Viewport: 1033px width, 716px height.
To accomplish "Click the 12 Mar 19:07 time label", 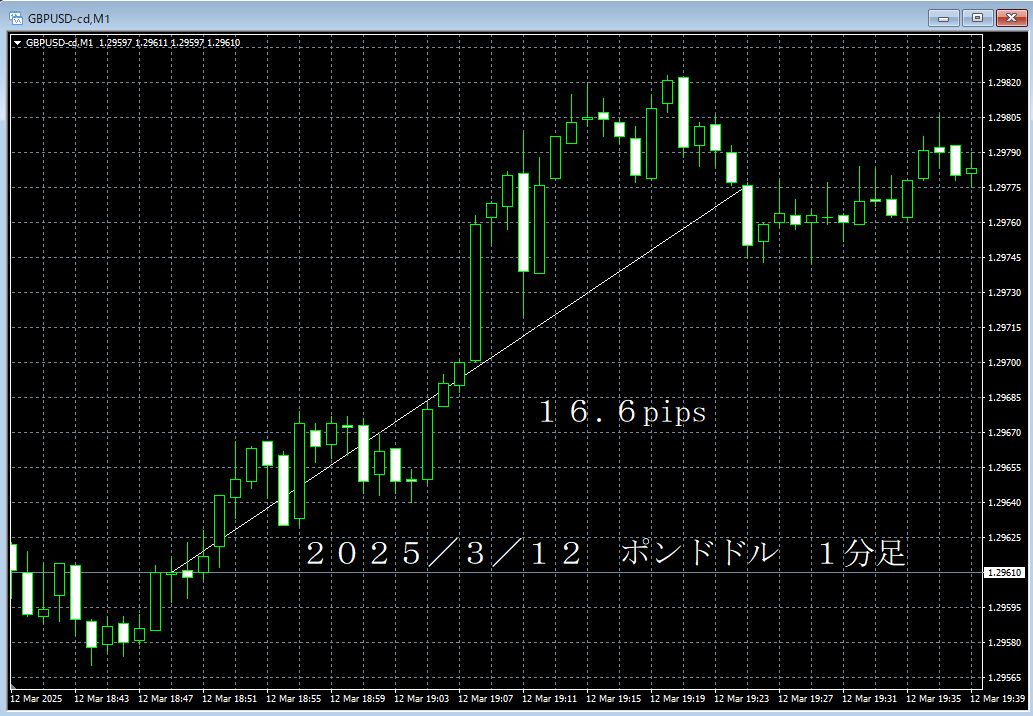I will tap(488, 699).
